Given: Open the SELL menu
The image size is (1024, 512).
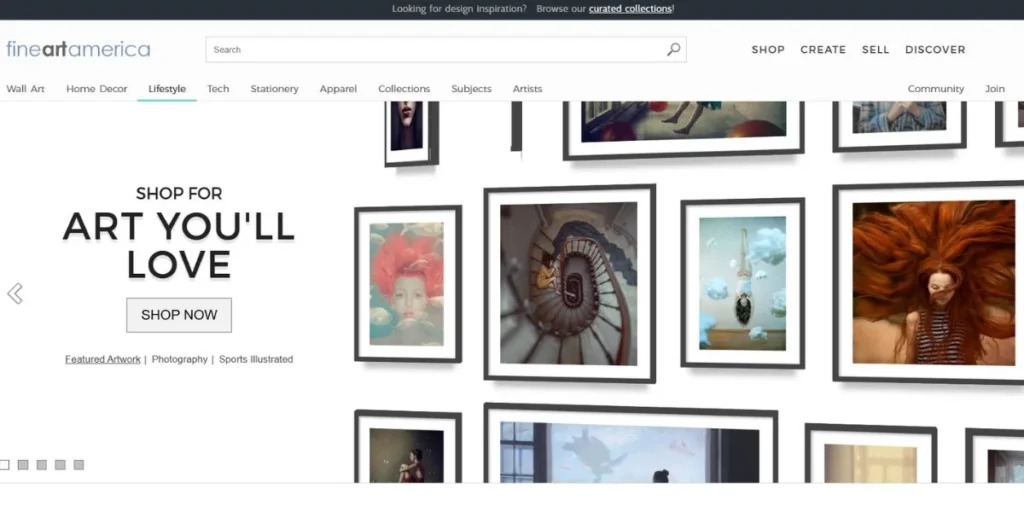Looking at the screenshot, I should tap(875, 50).
